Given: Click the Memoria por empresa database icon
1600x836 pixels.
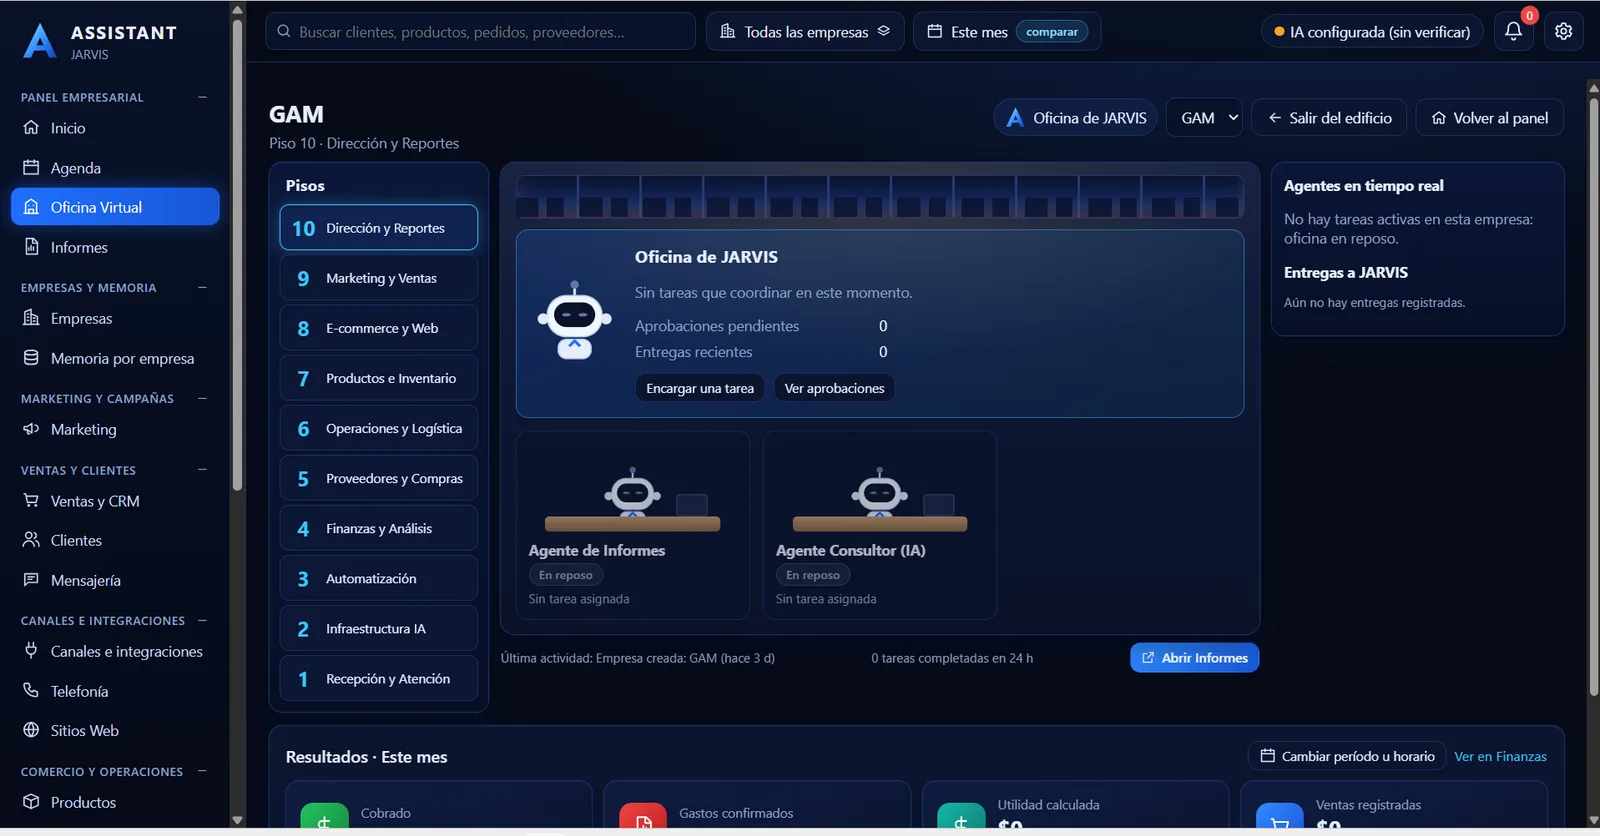Looking at the screenshot, I should click(31, 358).
